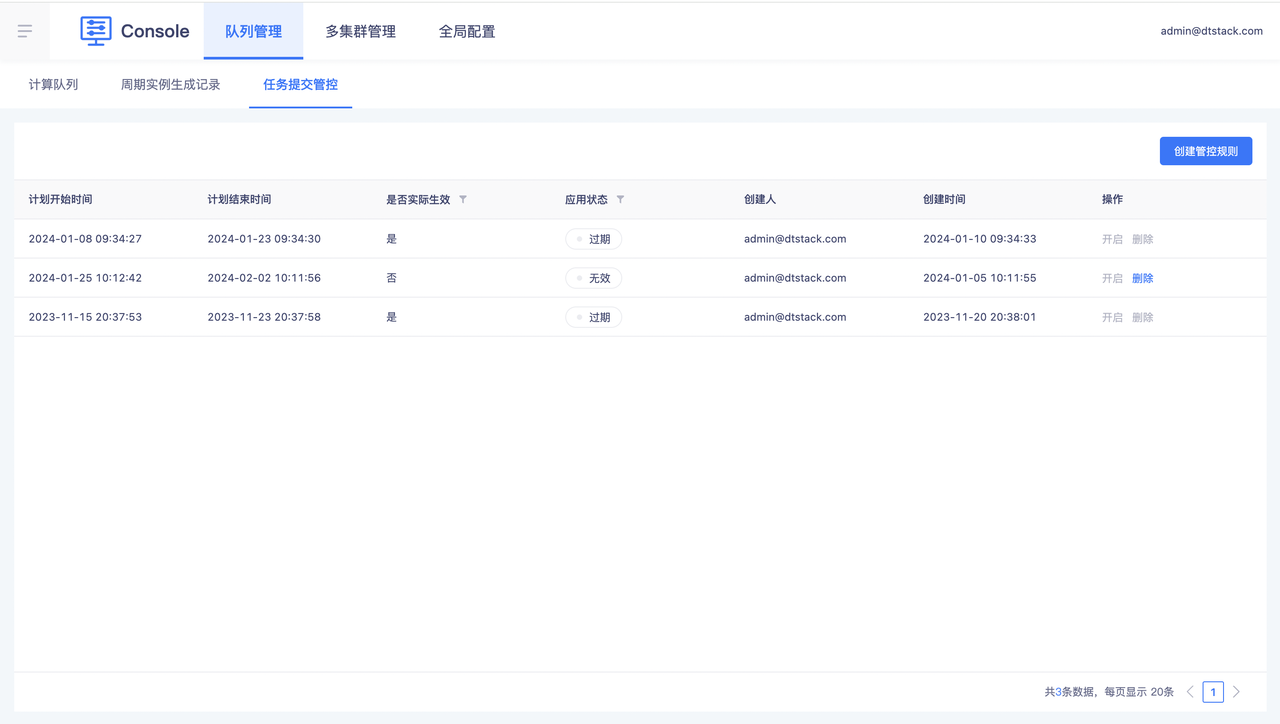
Task: Open filter for 应用状态 column
Action: (620, 200)
